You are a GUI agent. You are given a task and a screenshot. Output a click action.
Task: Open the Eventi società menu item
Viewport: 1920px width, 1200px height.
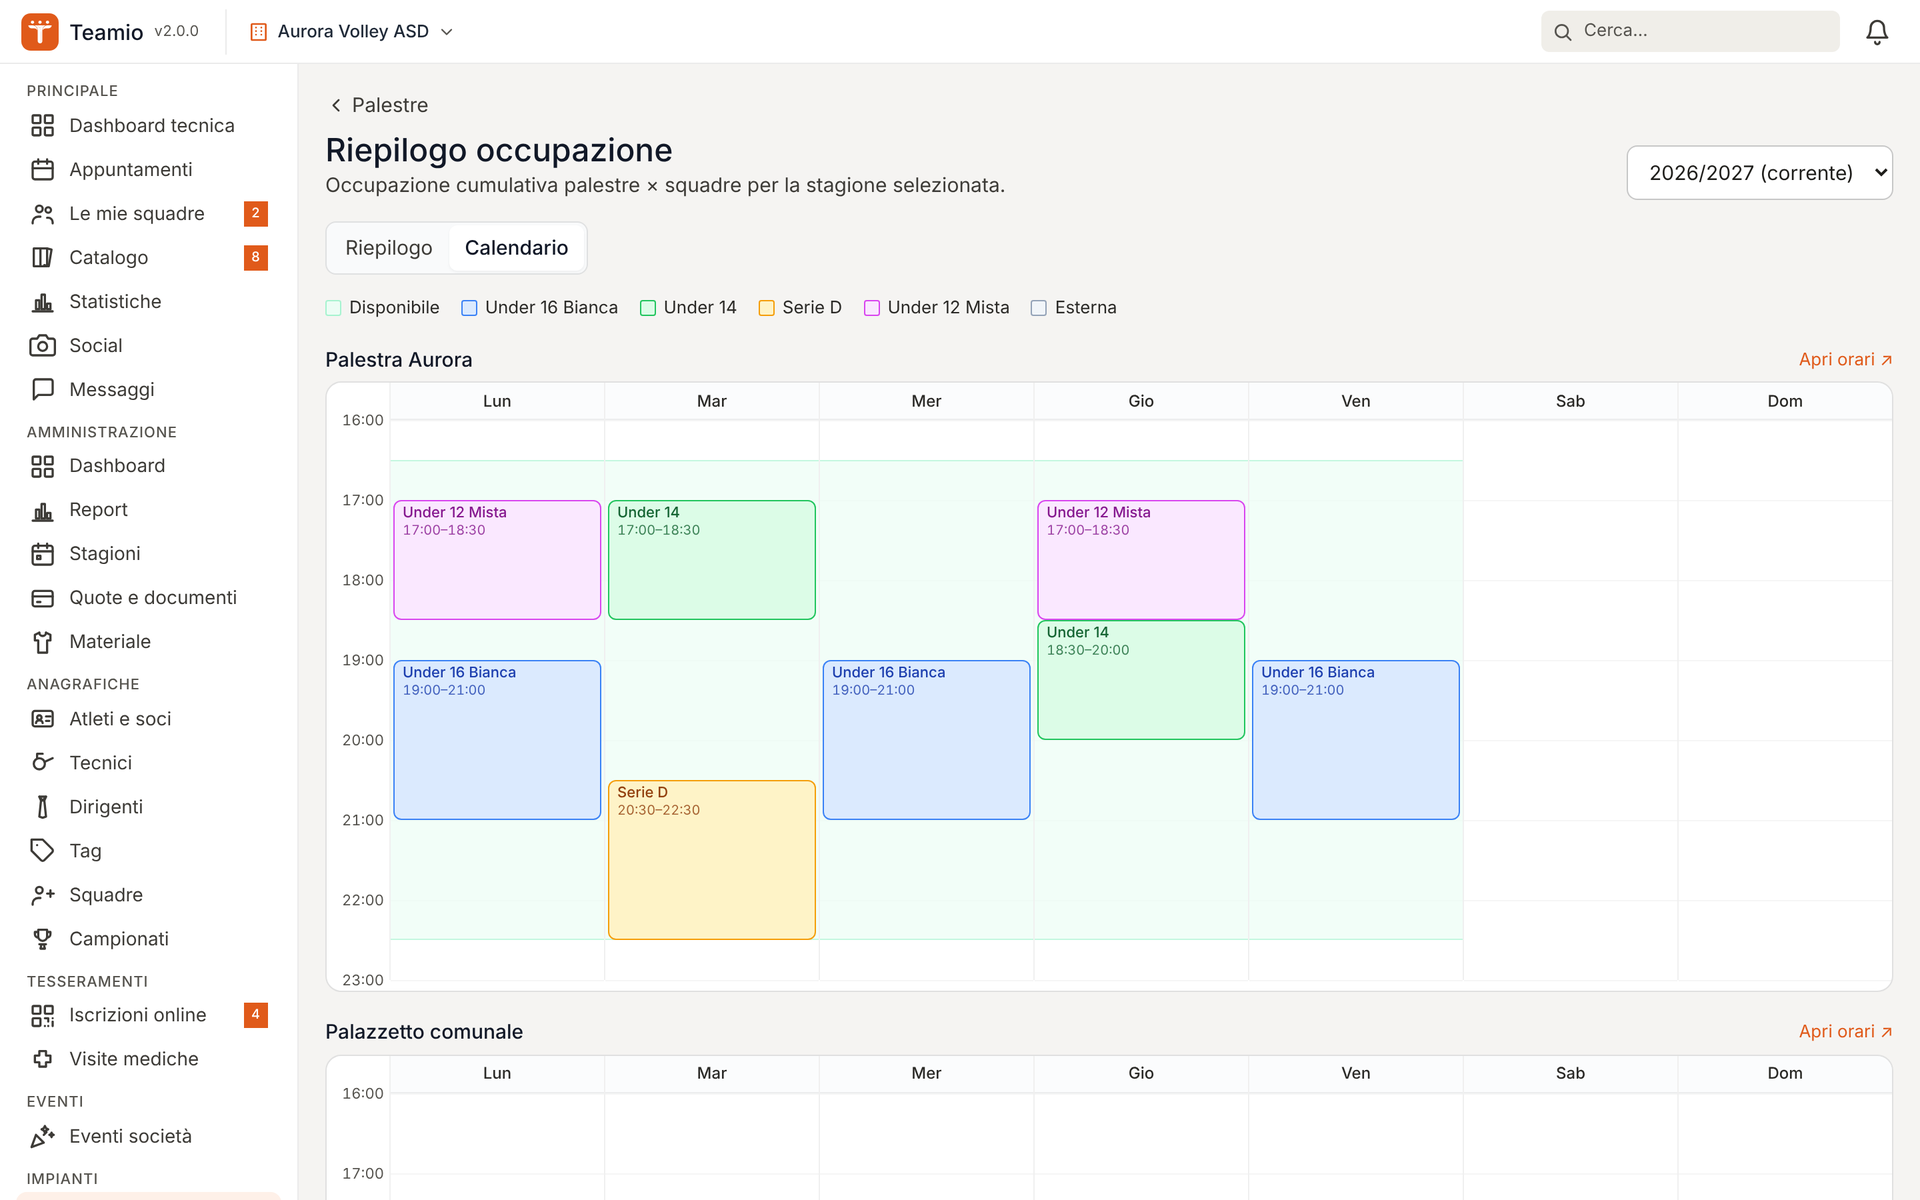149,1137
